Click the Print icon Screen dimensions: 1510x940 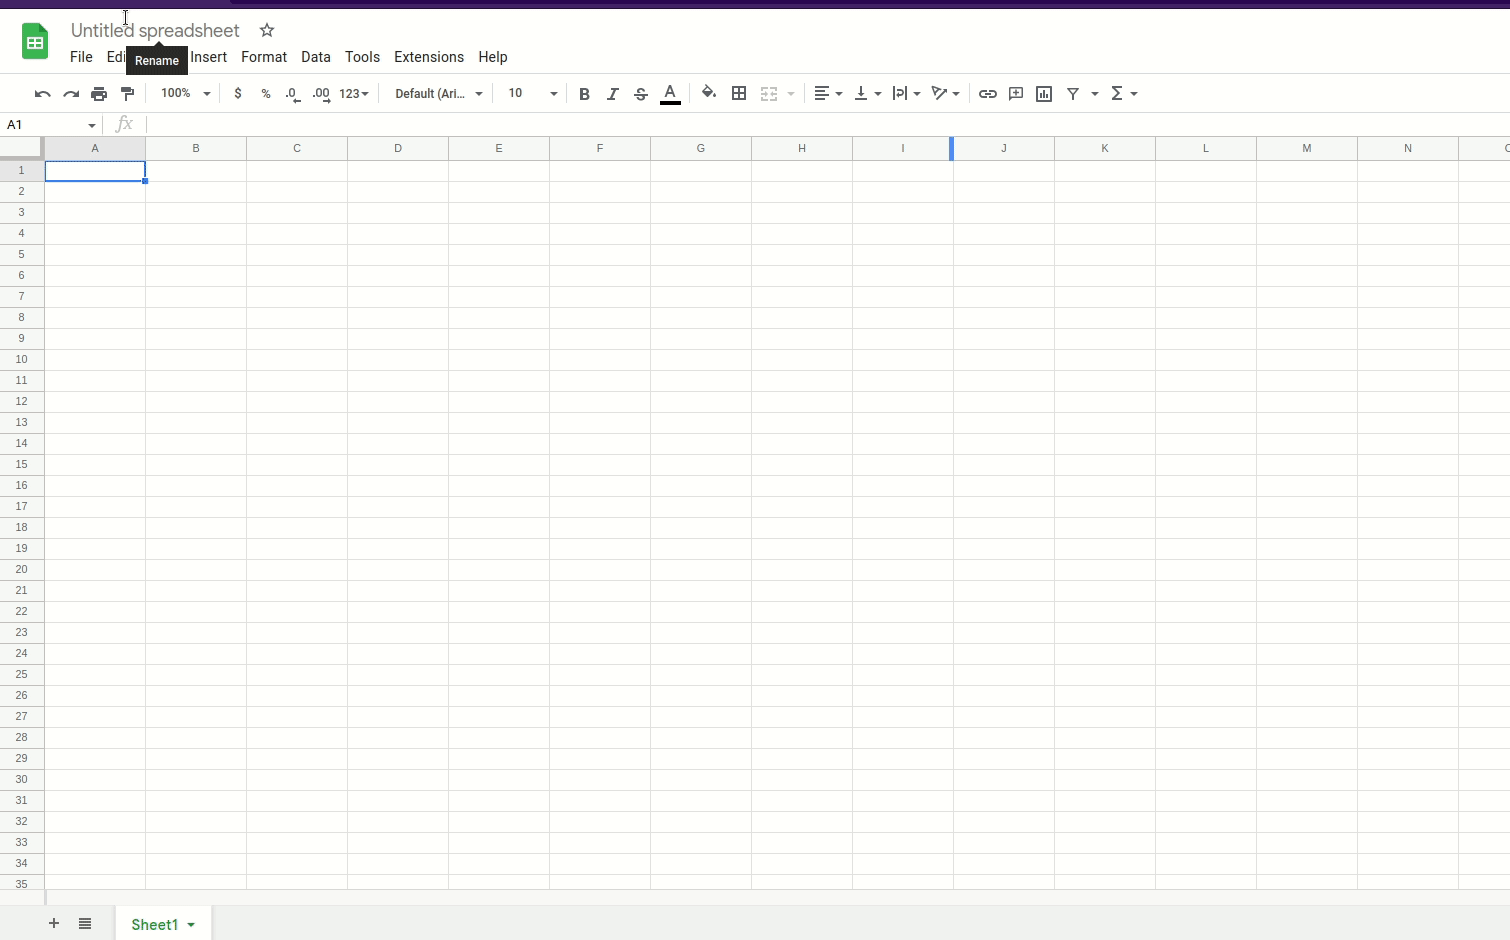(x=99, y=93)
